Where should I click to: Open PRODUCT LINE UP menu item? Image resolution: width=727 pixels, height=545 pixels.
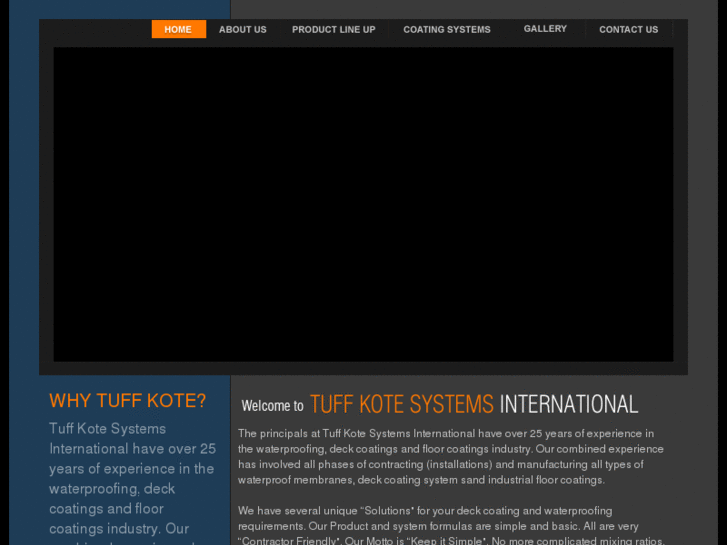tap(333, 29)
